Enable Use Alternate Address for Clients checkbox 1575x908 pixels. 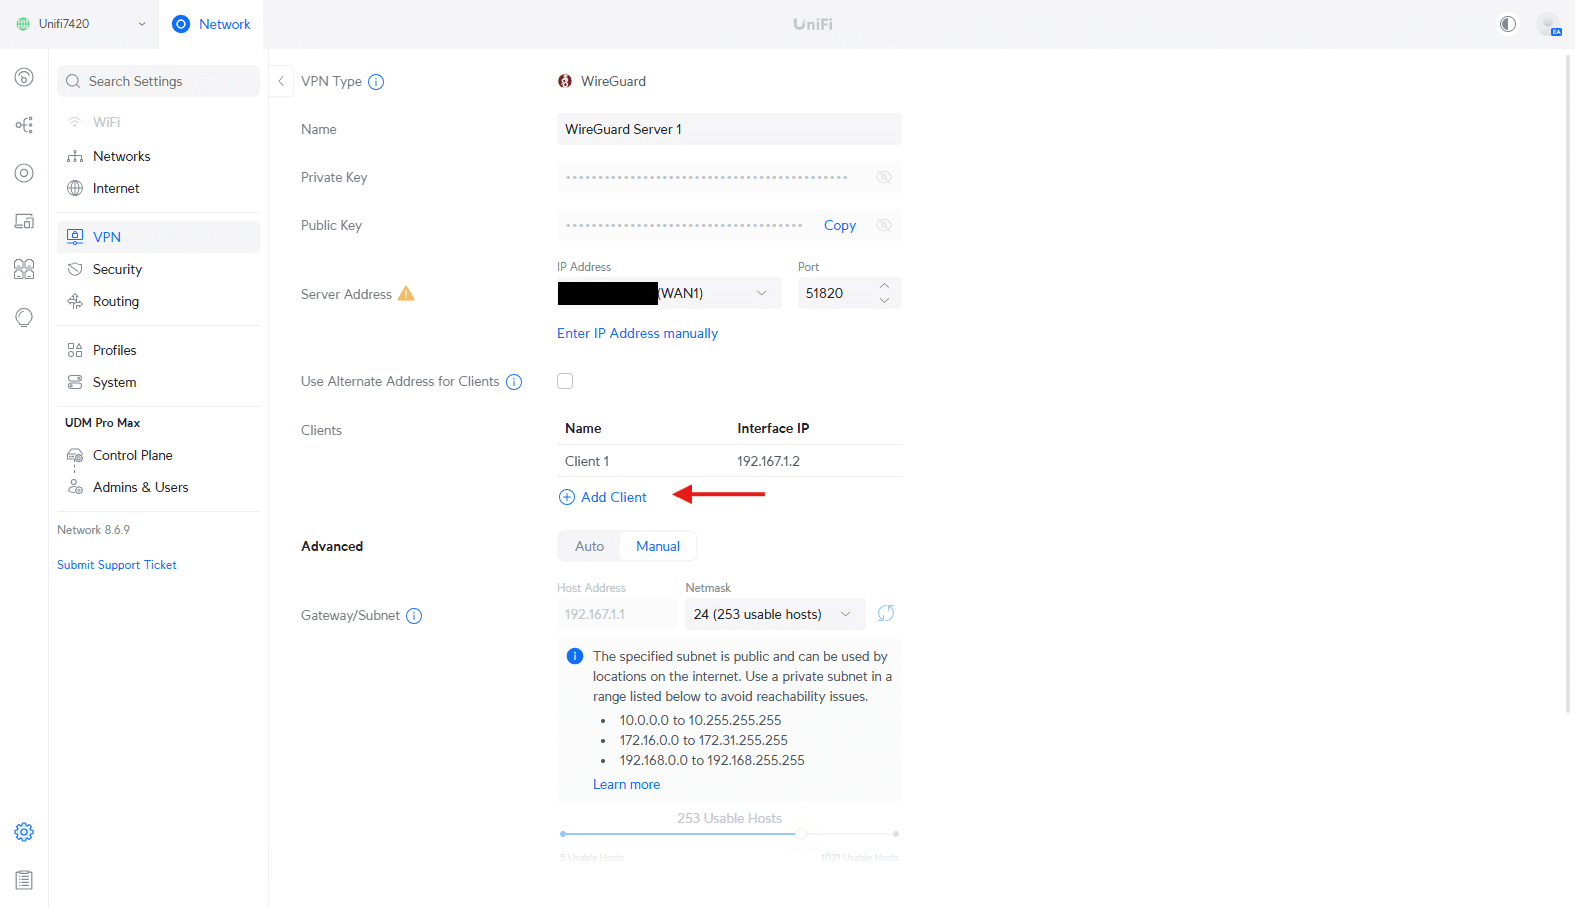click(565, 381)
